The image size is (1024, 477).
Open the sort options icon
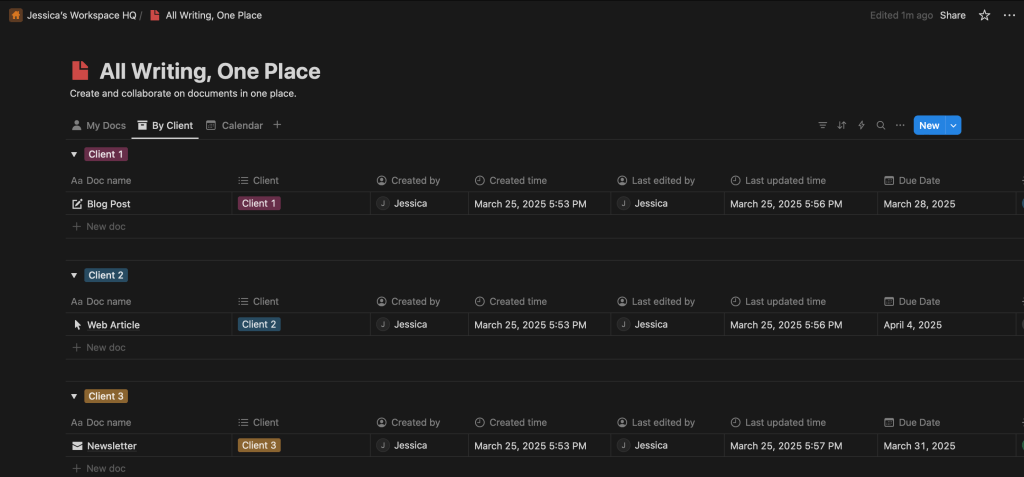coord(842,126)
